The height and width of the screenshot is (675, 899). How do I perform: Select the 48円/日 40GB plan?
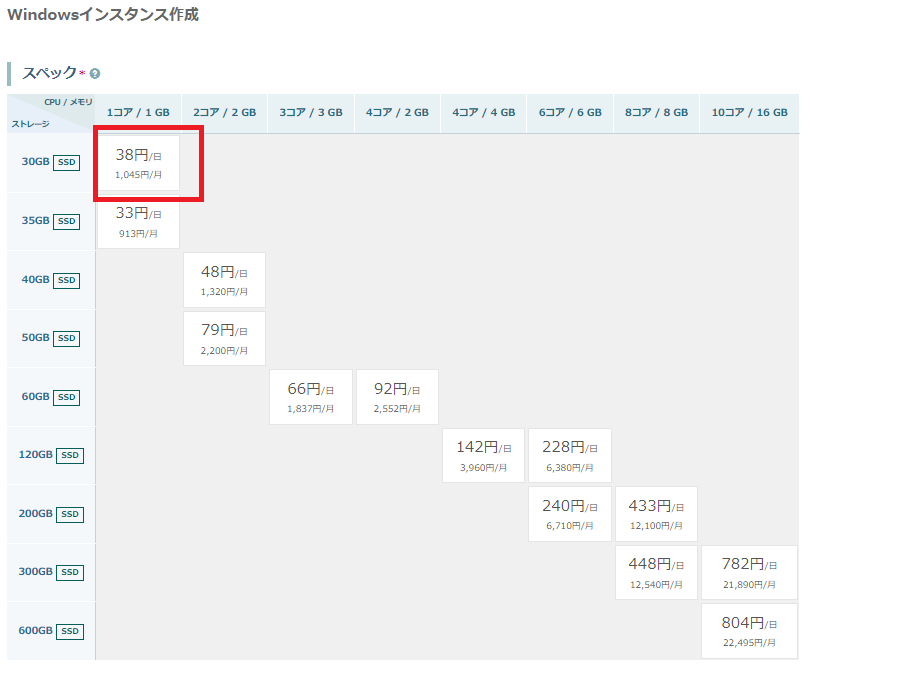(224, 280)
